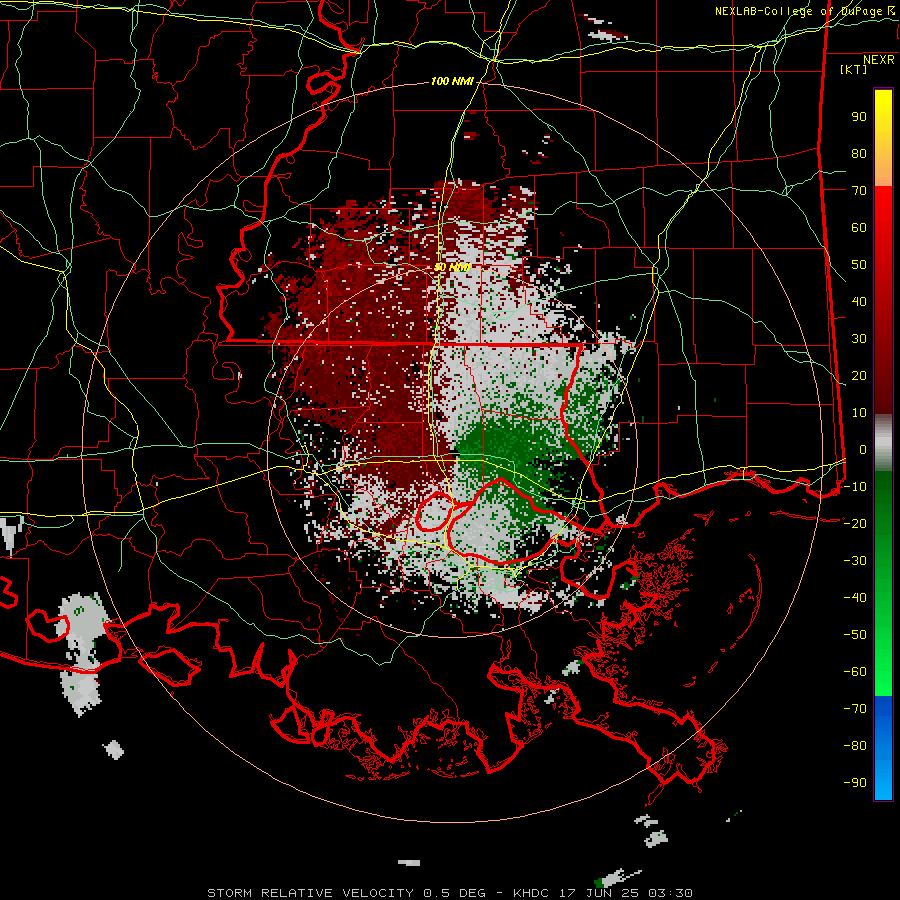
Task: Click the 0 value on velocity scale
Action: 863,449
